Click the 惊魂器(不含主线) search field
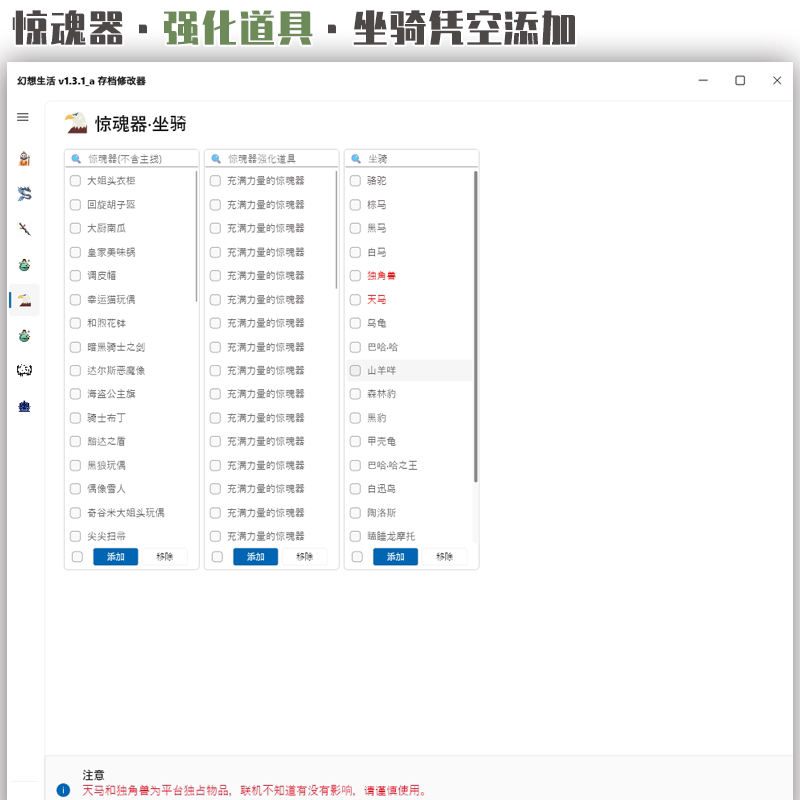 [x=132, y=159]
